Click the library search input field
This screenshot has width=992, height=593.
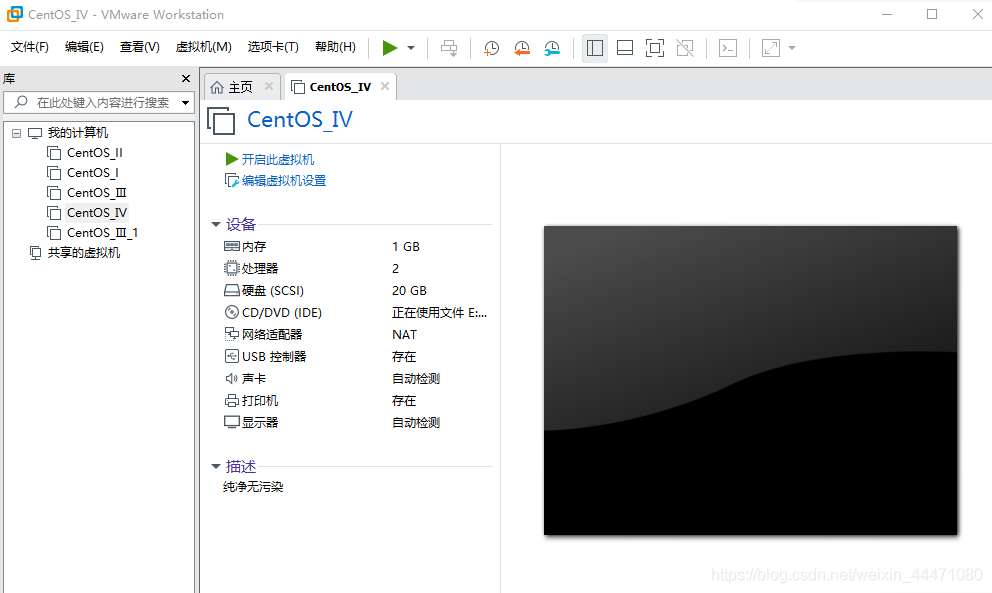click(x=98, y=103)
